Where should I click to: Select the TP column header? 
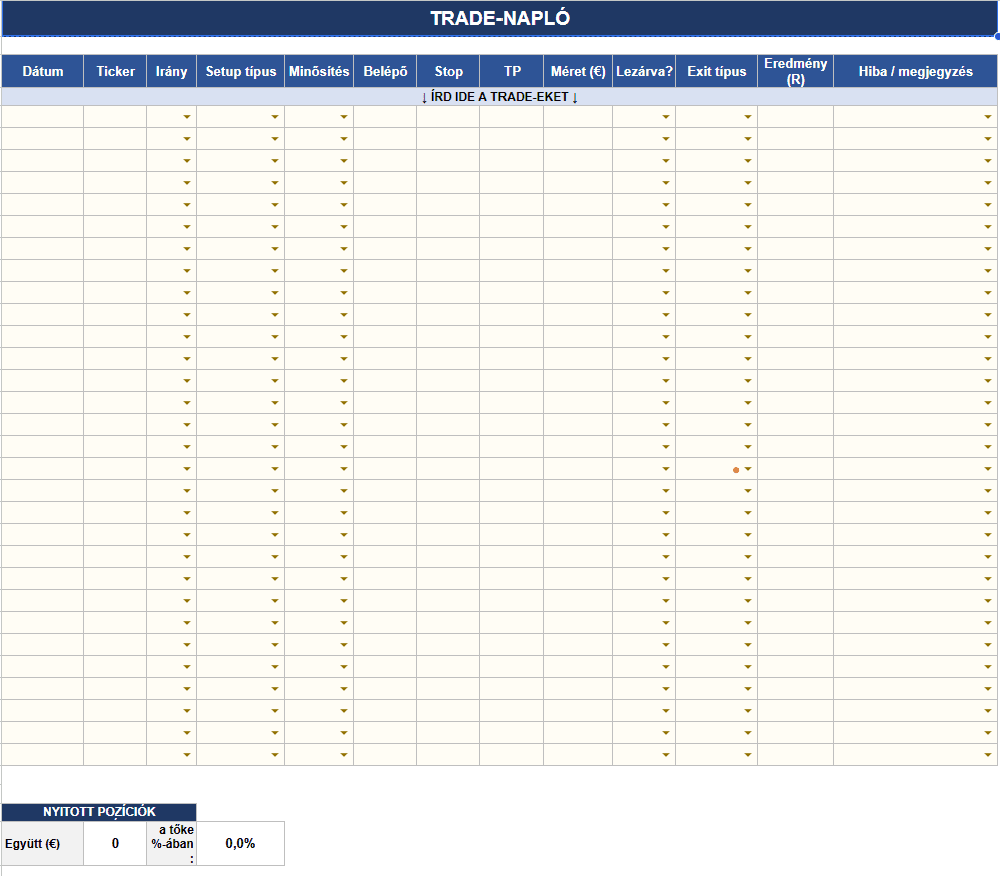click(x=512, y=71)
